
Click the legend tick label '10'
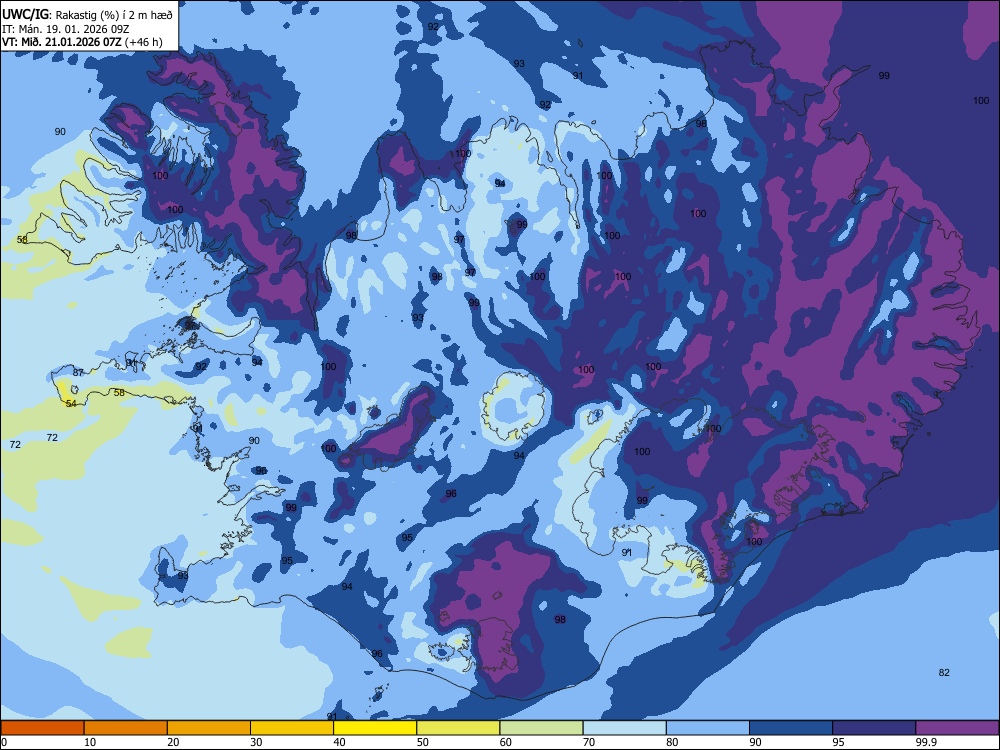[90, 742]
